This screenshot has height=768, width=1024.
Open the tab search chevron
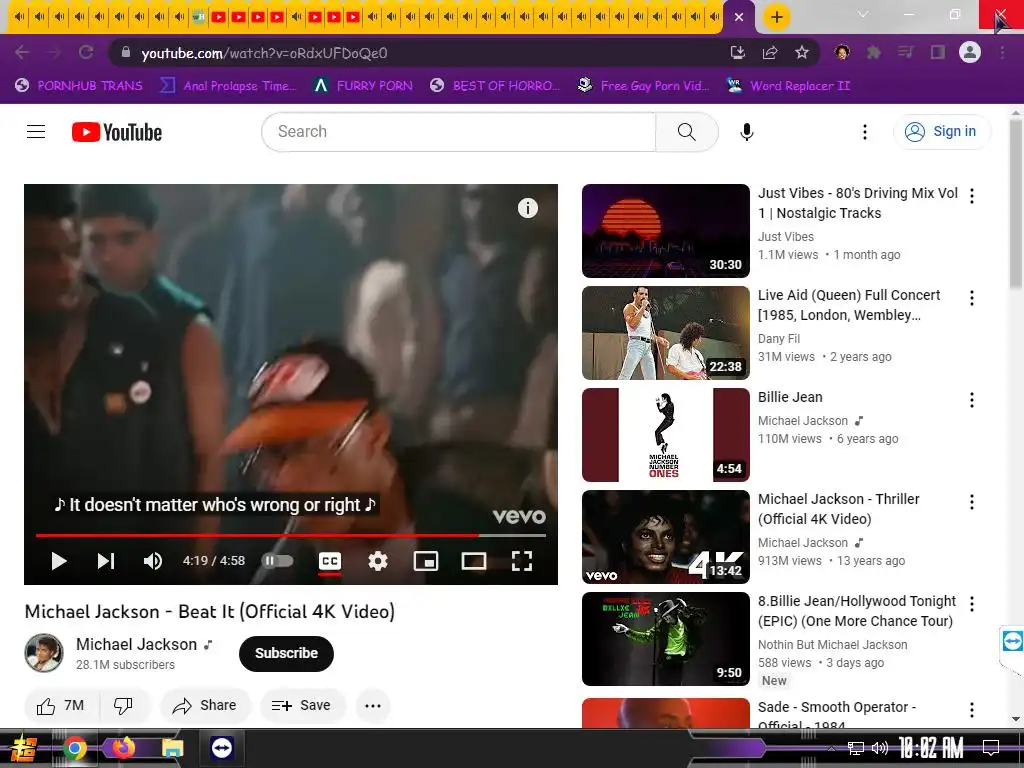pos(863,14)
